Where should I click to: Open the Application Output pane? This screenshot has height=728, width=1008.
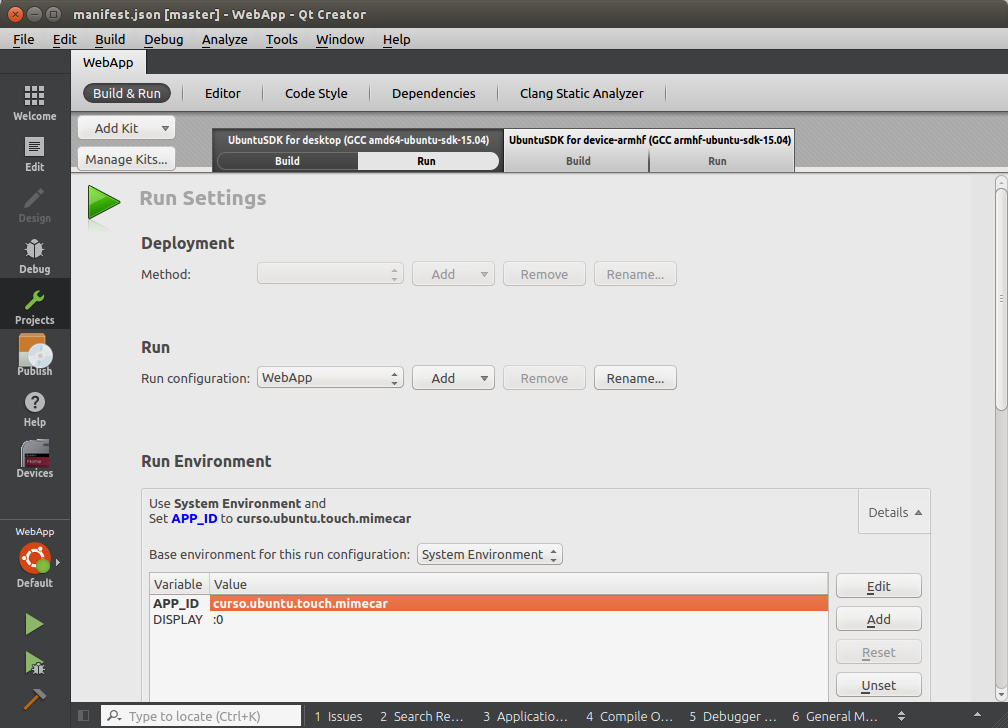[525, 716]
